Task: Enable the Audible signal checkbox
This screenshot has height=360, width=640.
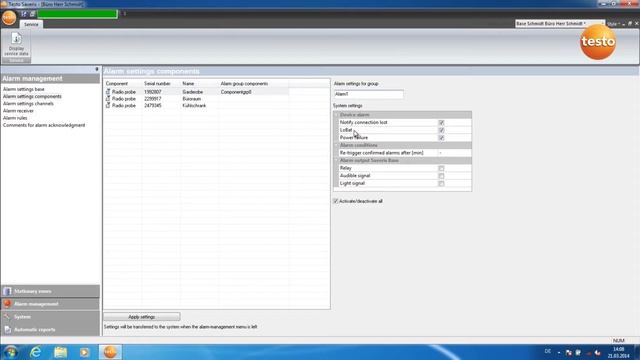Action: click(x=441, y=176)
